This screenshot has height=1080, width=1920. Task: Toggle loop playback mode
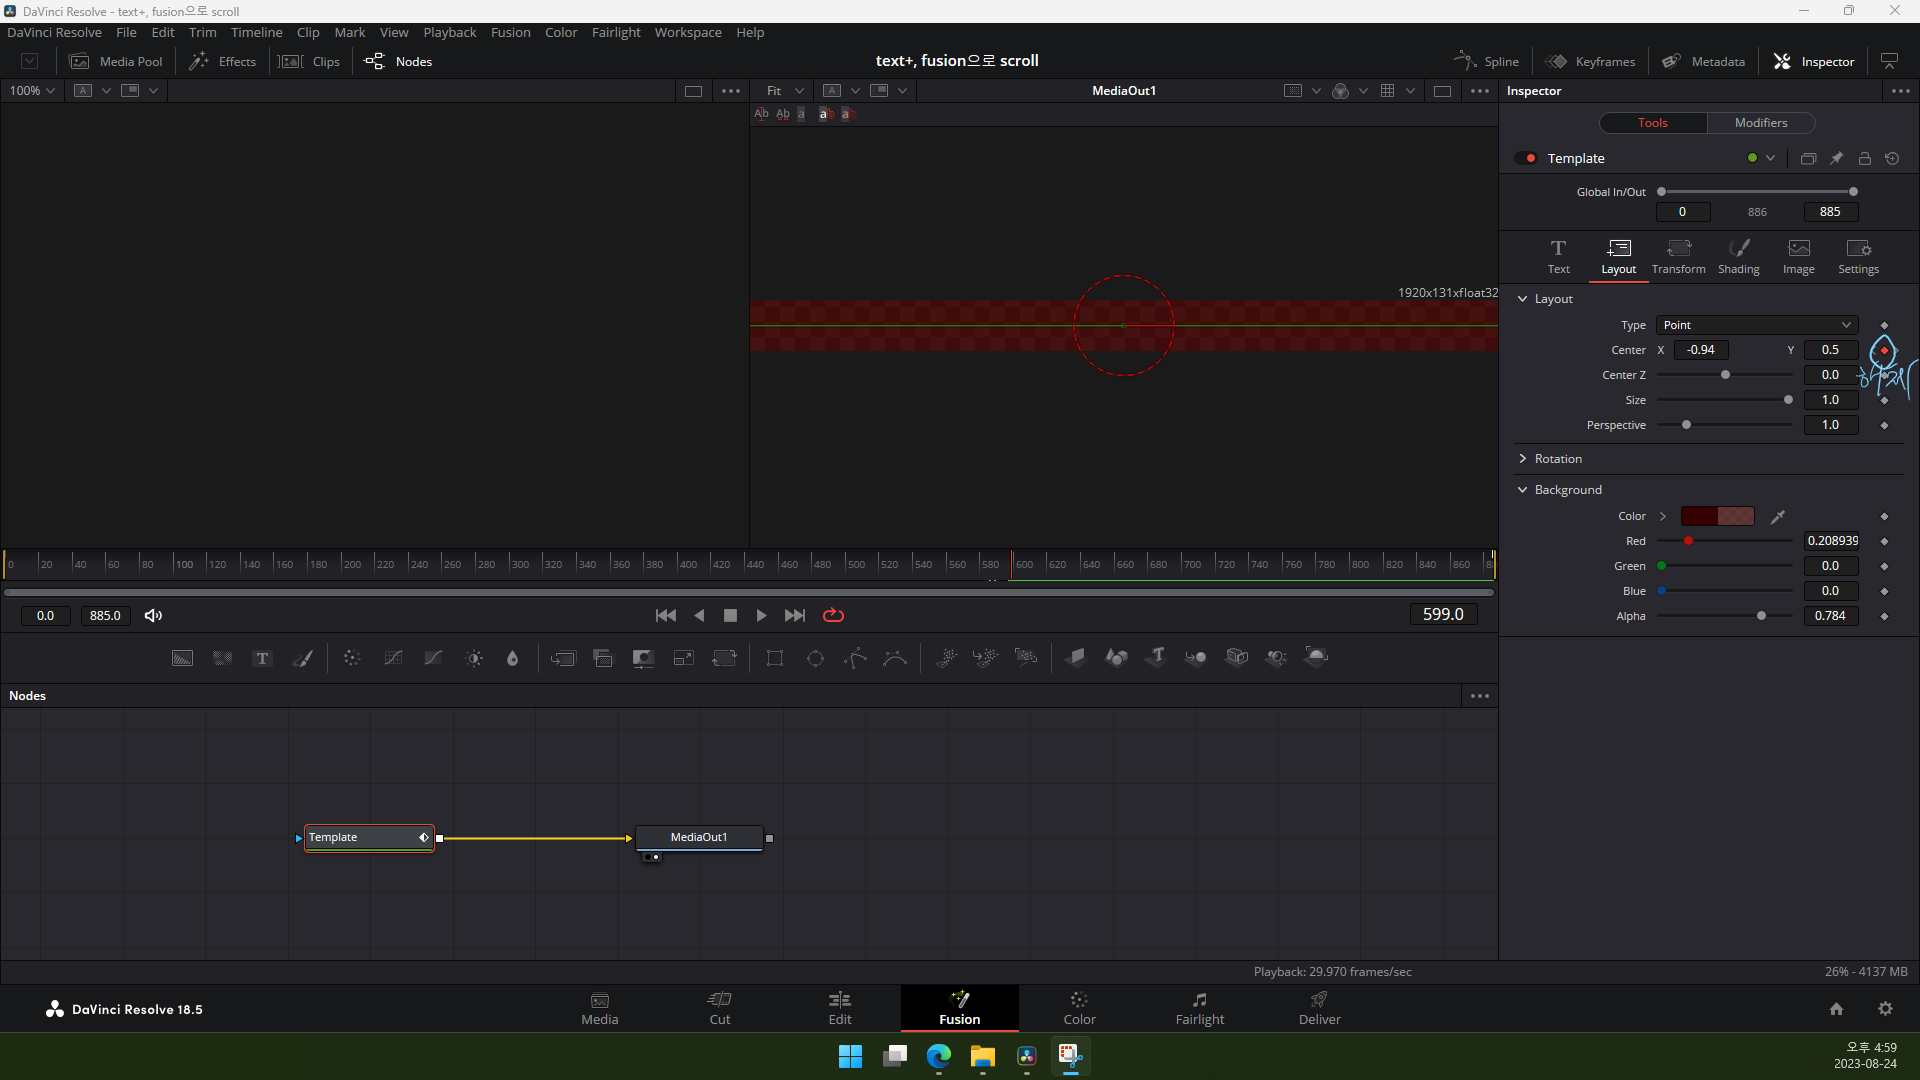point(833,615)
